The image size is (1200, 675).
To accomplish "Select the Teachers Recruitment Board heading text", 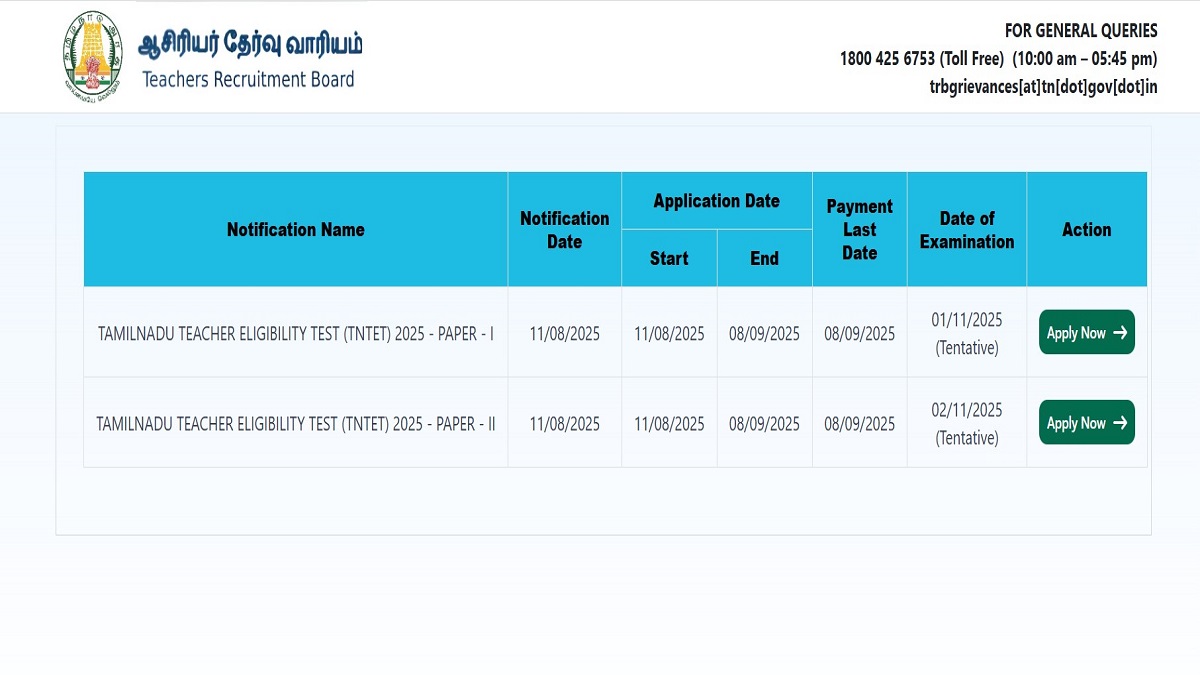I will point(248,80).
